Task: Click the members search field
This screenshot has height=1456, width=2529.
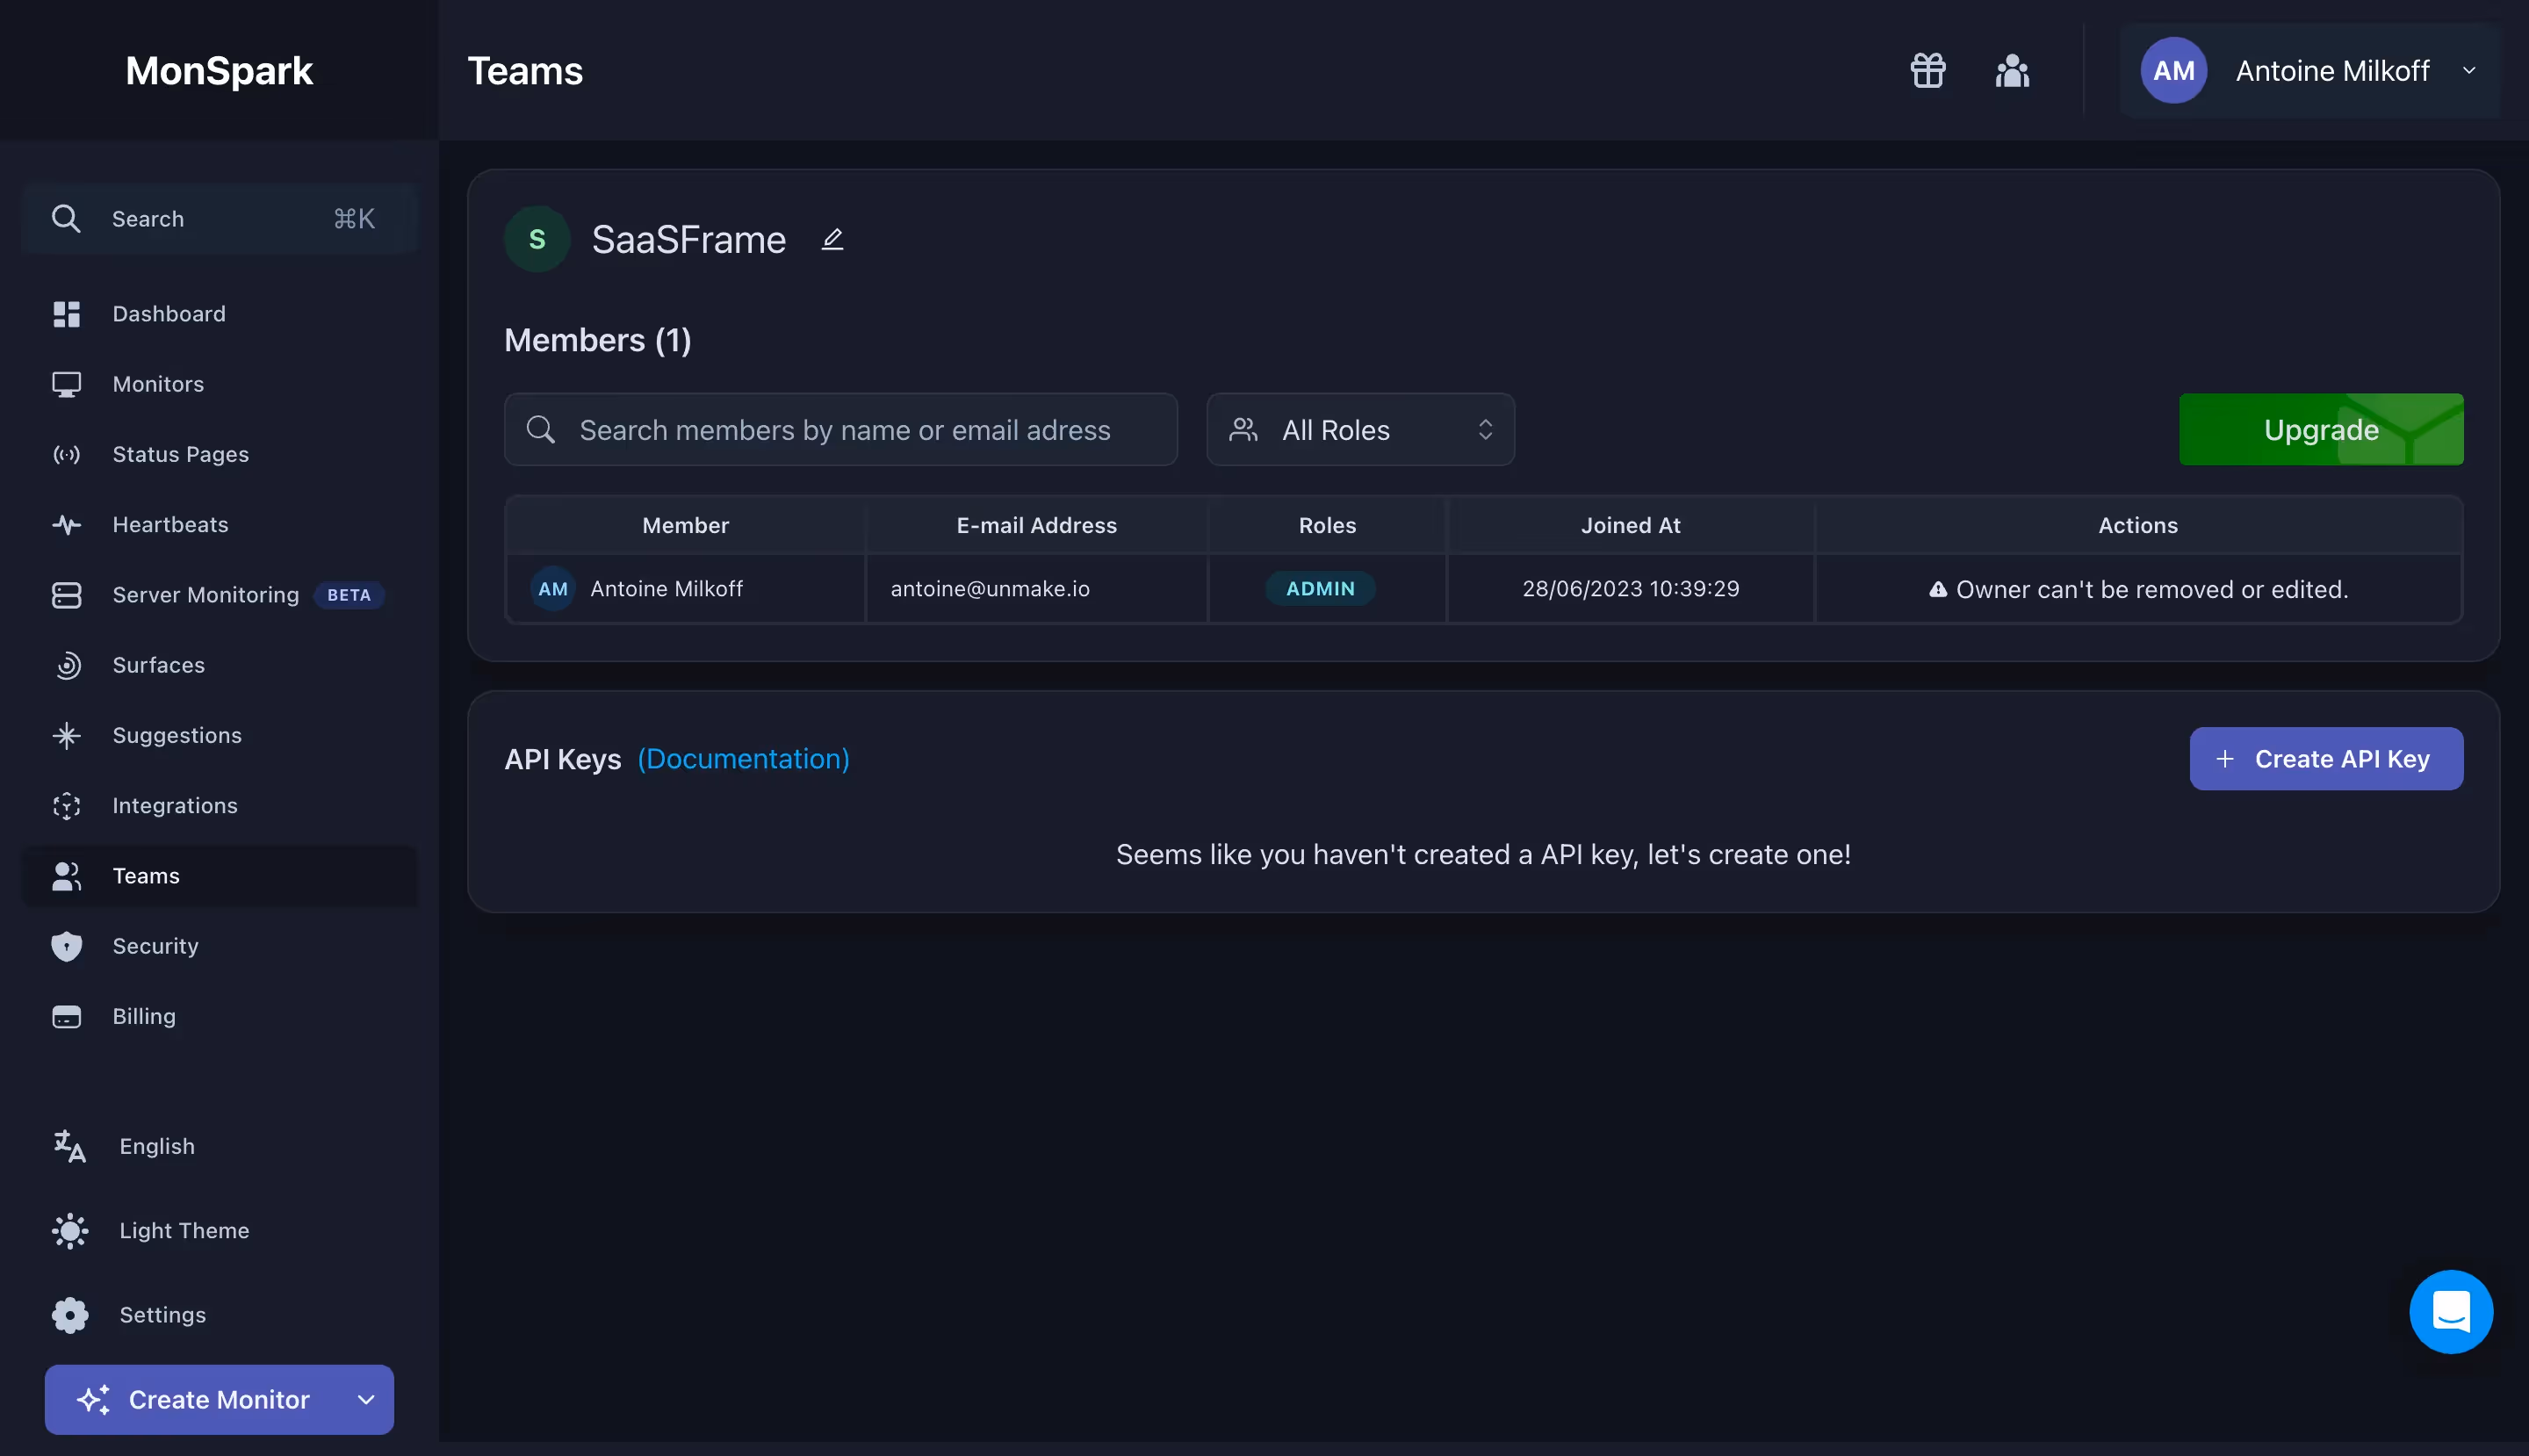Action: coord(841,429)
